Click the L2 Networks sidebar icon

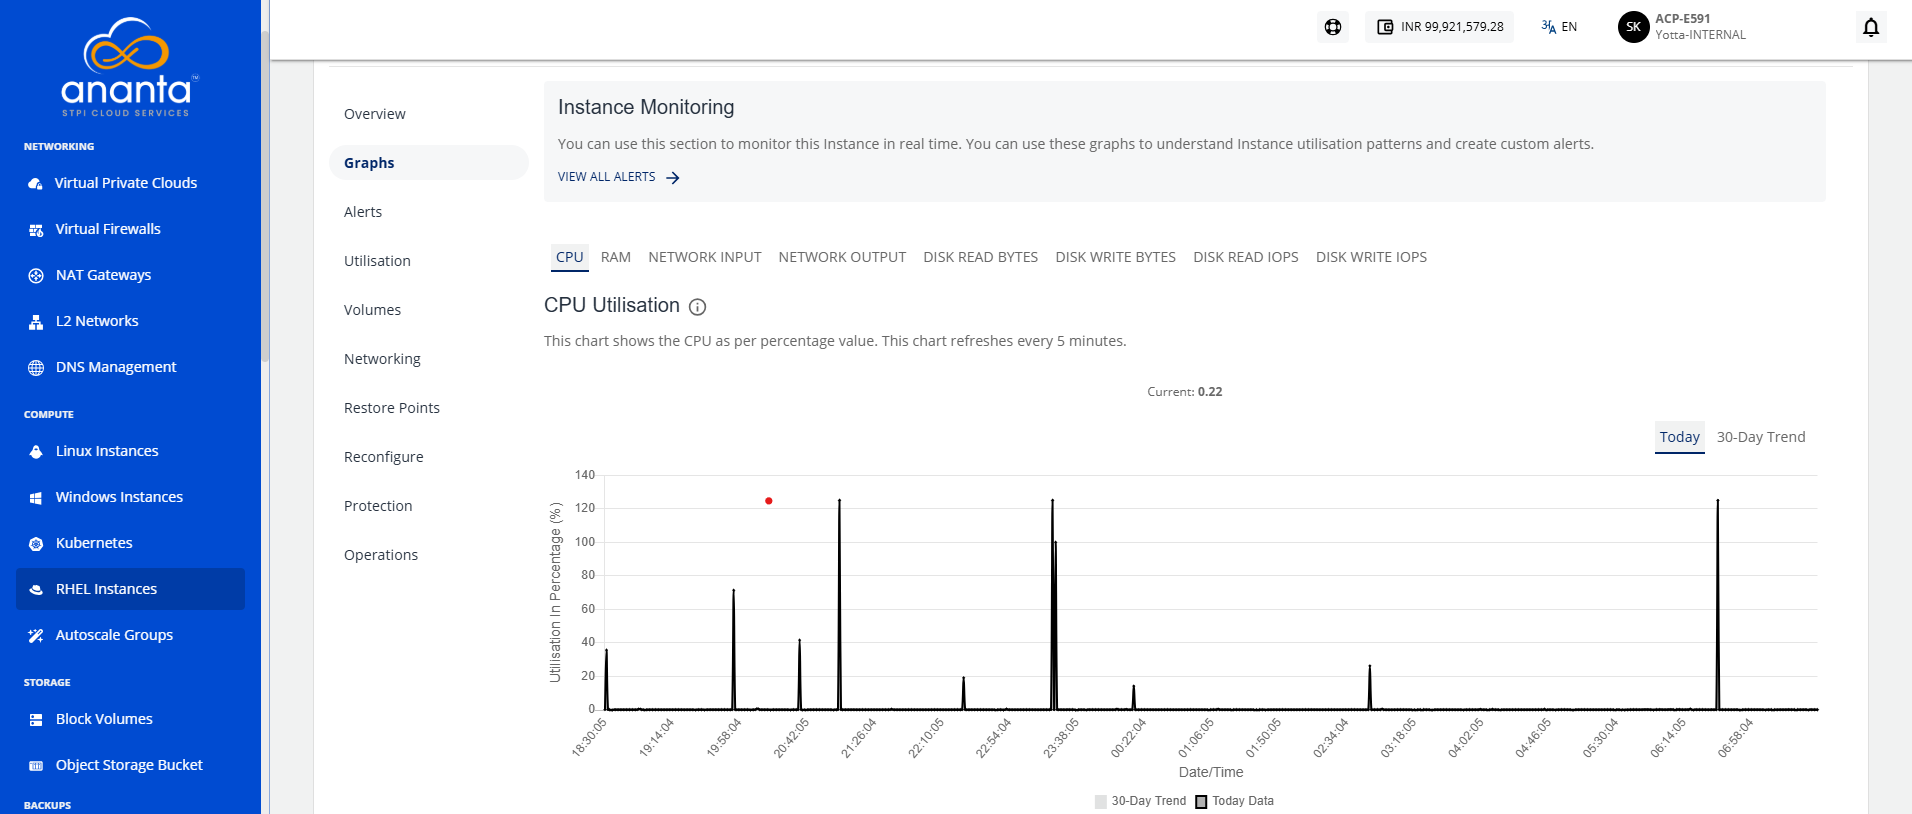tap(36, 321)
